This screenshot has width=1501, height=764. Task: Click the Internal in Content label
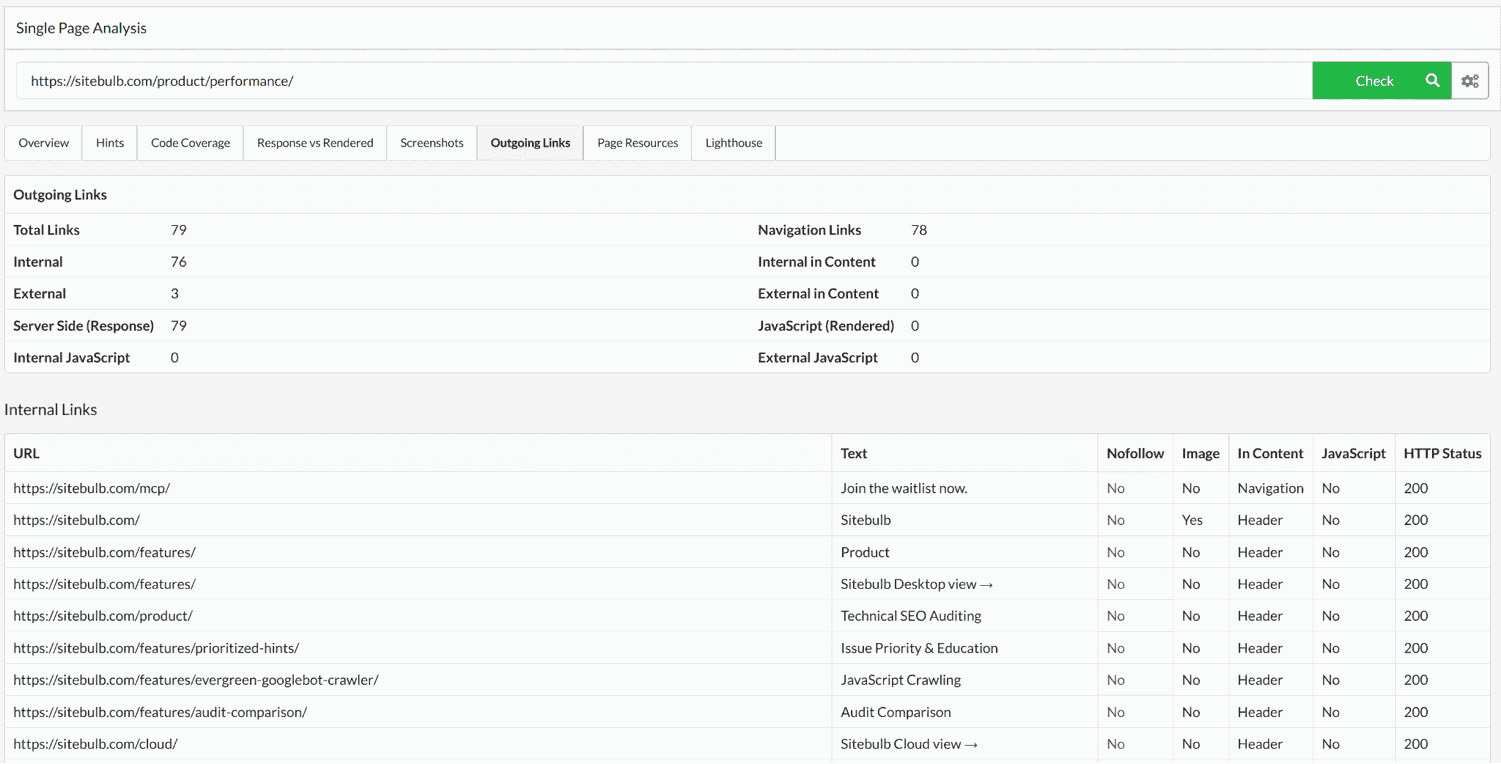817,262
